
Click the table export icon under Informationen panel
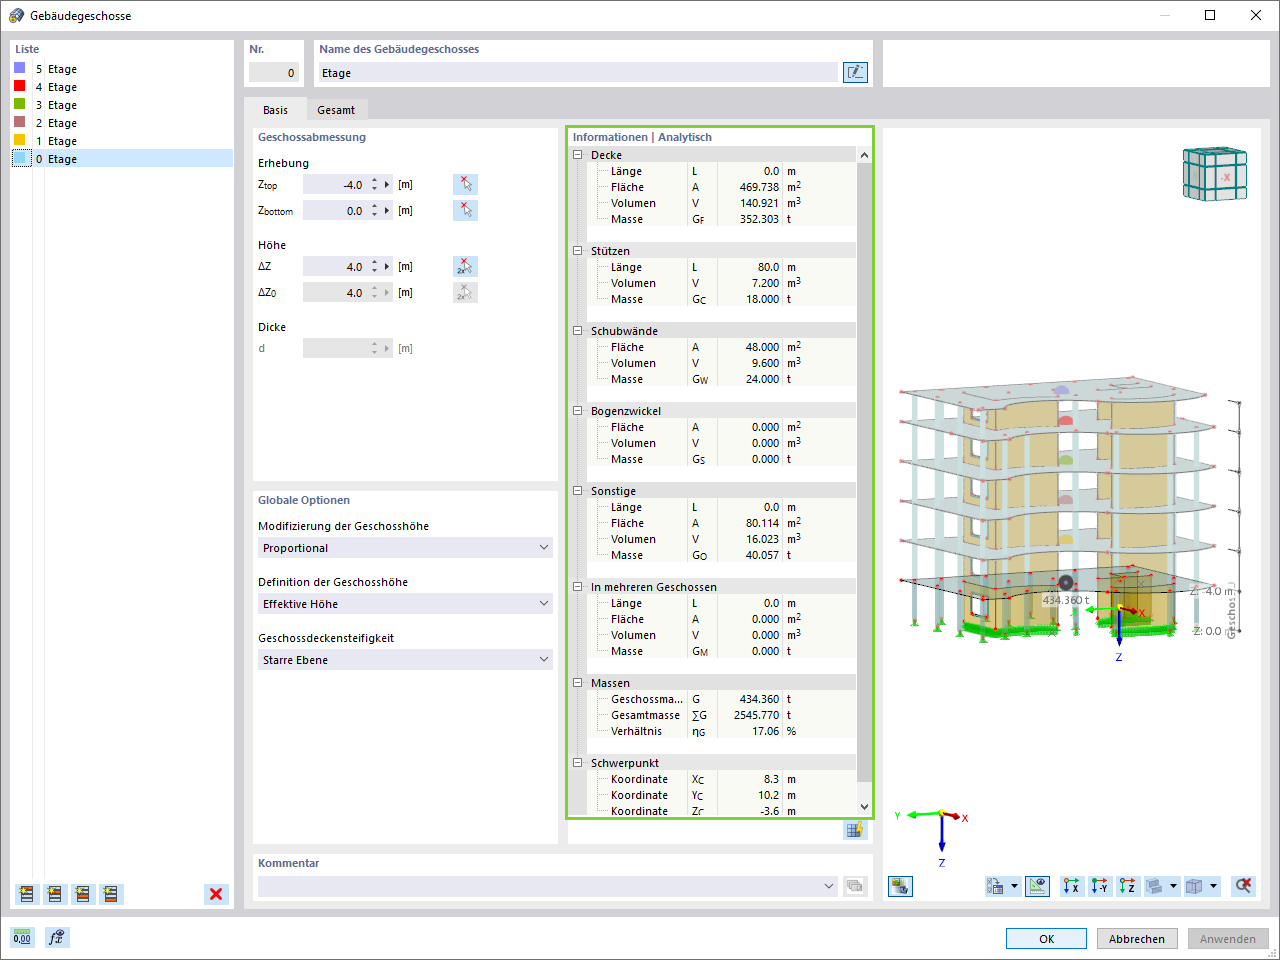(854, 830)
